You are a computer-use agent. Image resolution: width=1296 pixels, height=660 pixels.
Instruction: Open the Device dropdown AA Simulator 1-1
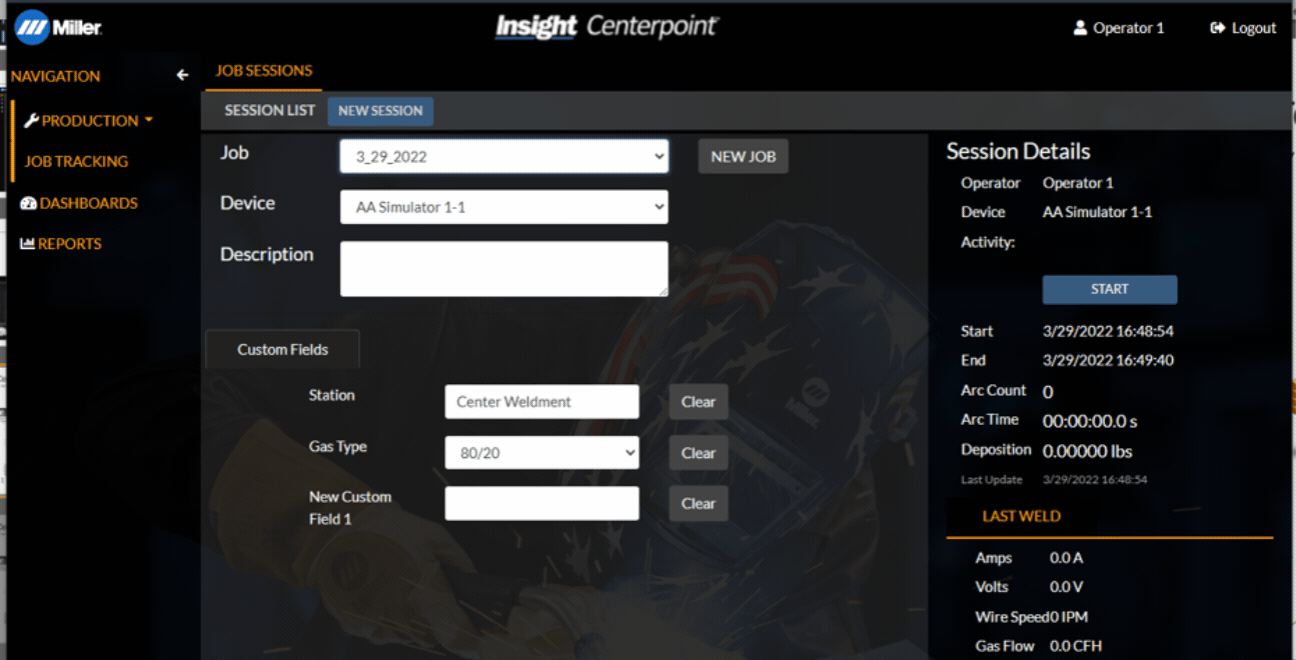click(x=504, y=207)
